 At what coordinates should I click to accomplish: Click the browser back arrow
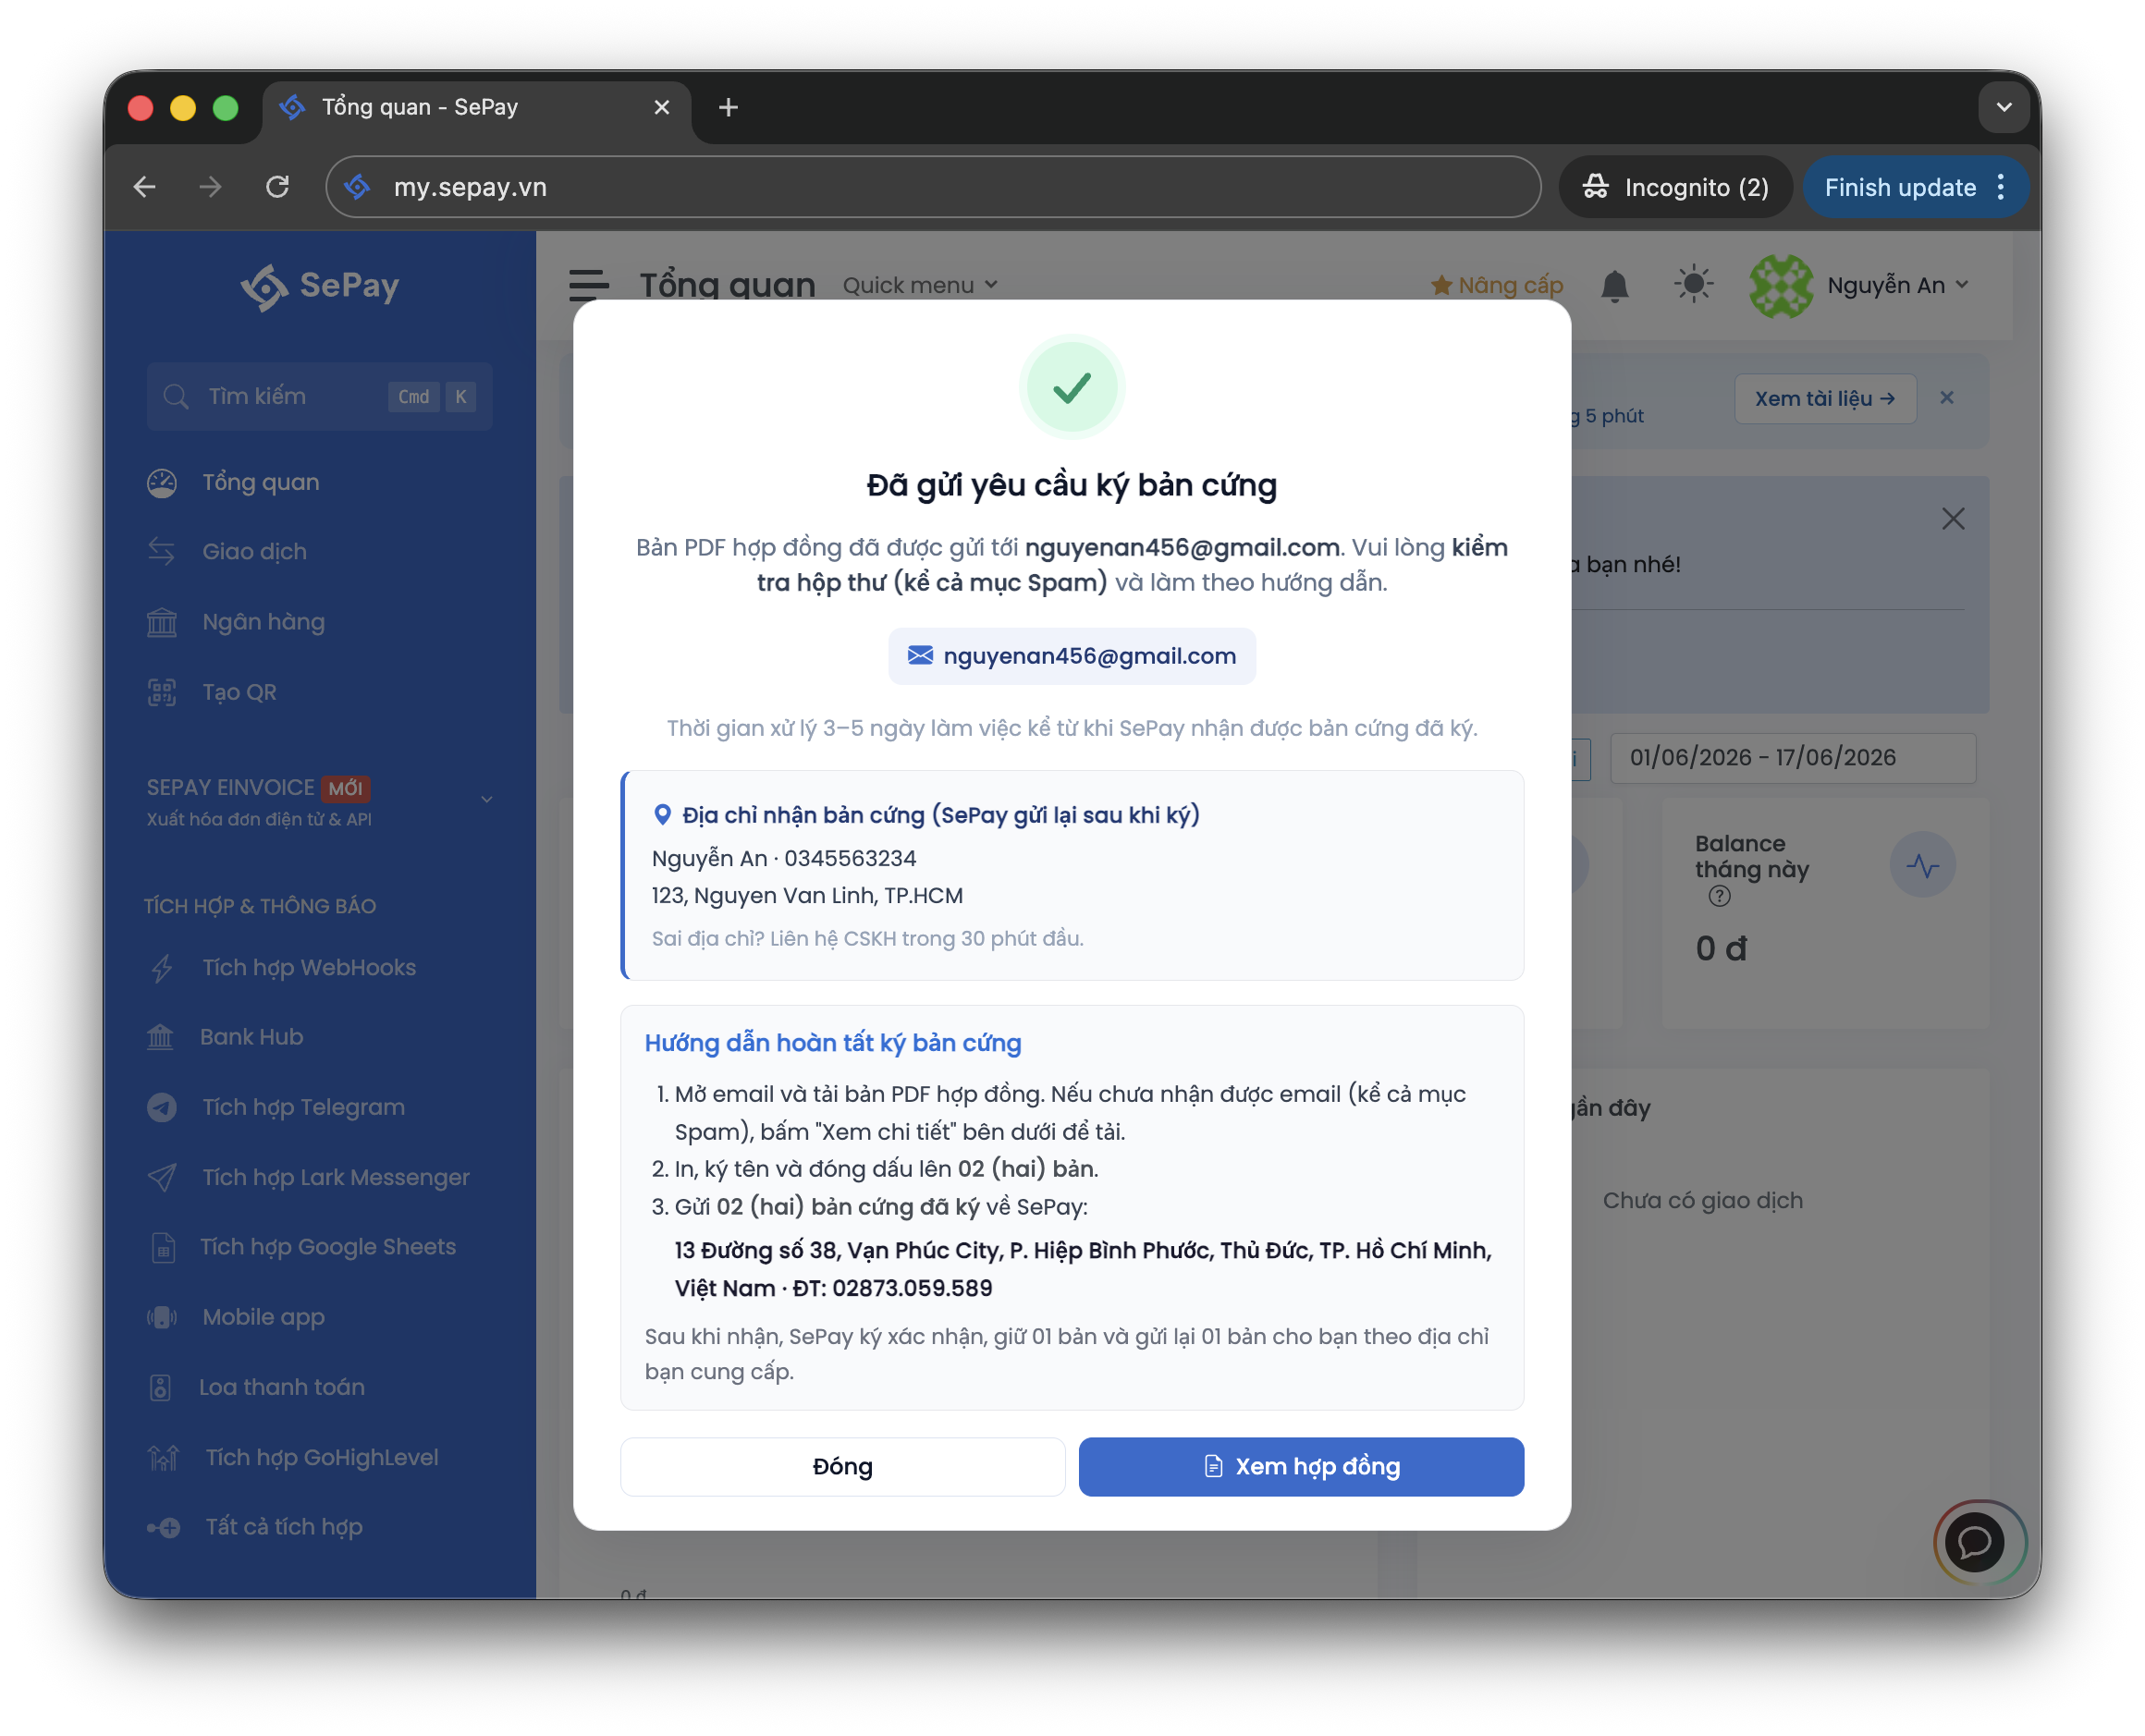click(x=145, y=187)
